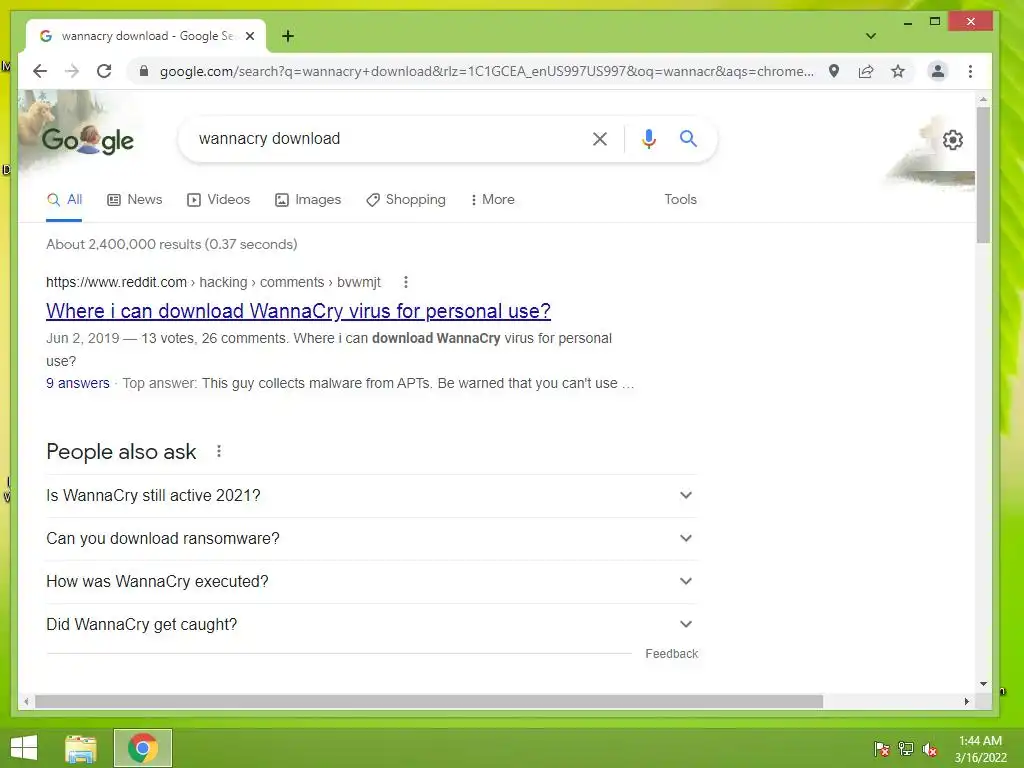Expand 'Did WannaCry get caught?'

[371, 625]
